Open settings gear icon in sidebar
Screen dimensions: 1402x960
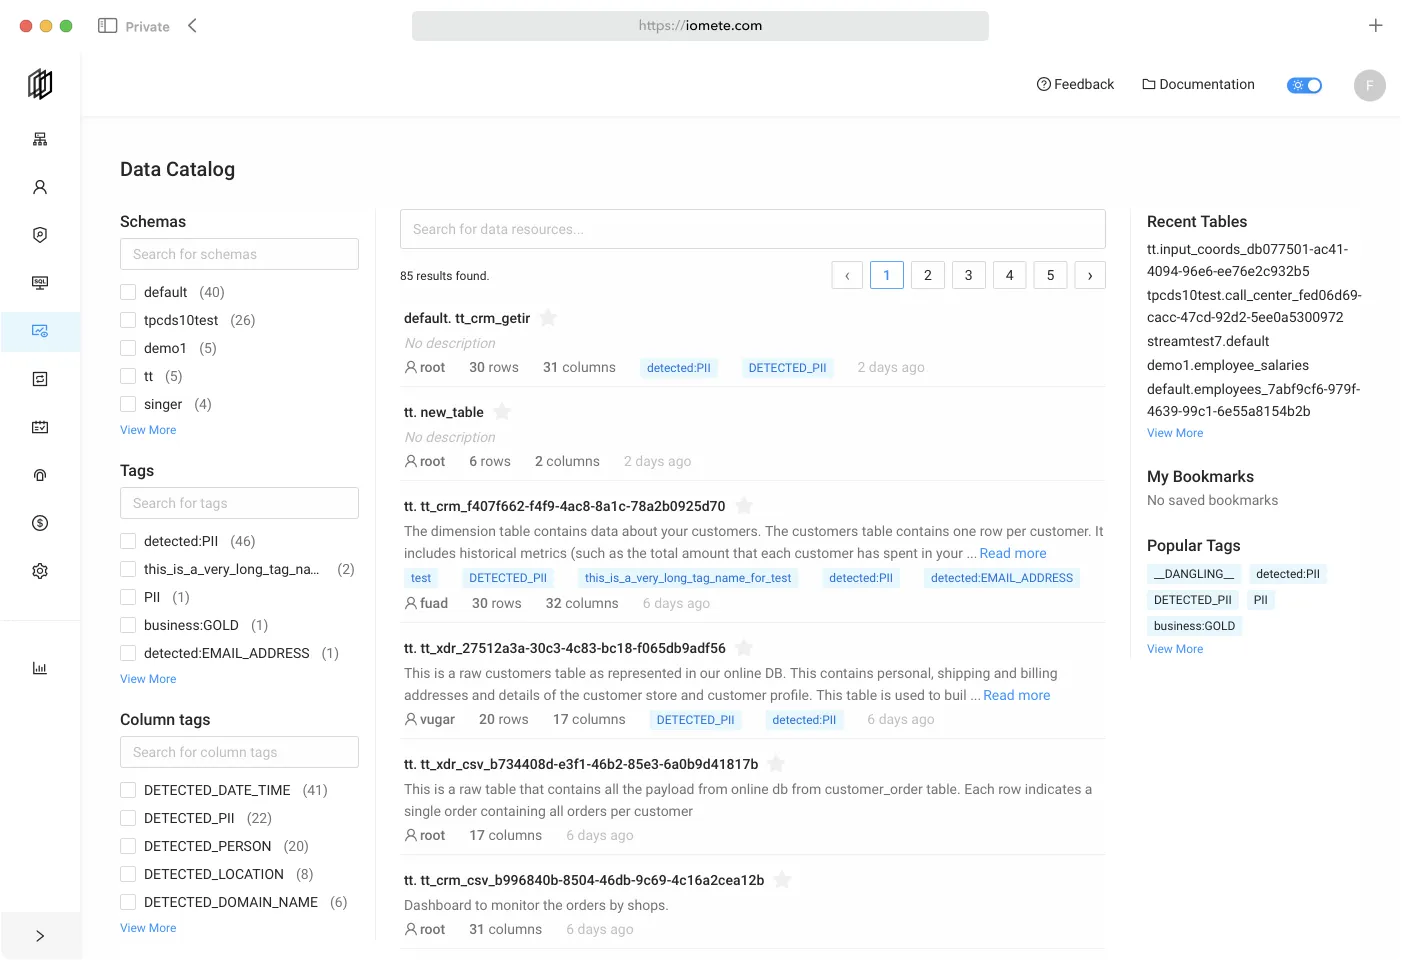click(x=40, y=571)
